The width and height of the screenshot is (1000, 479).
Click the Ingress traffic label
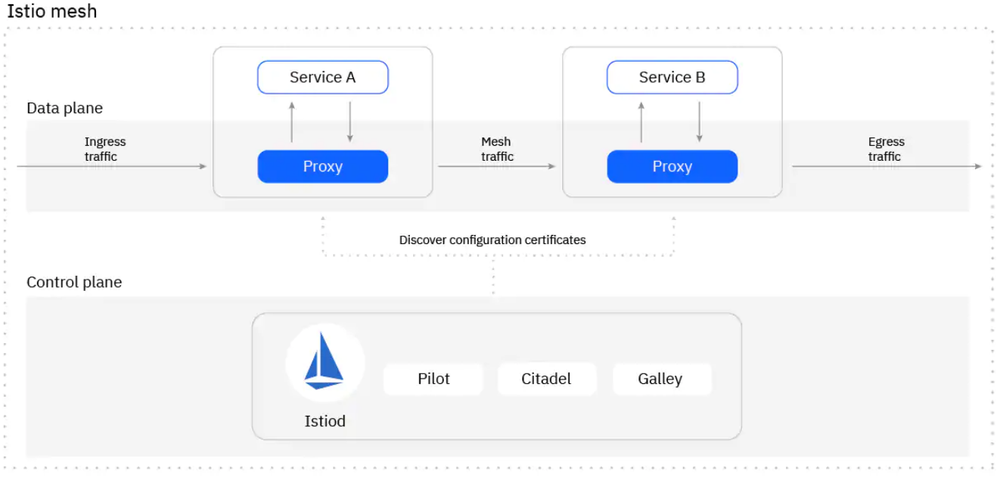[x=105, y=149]
